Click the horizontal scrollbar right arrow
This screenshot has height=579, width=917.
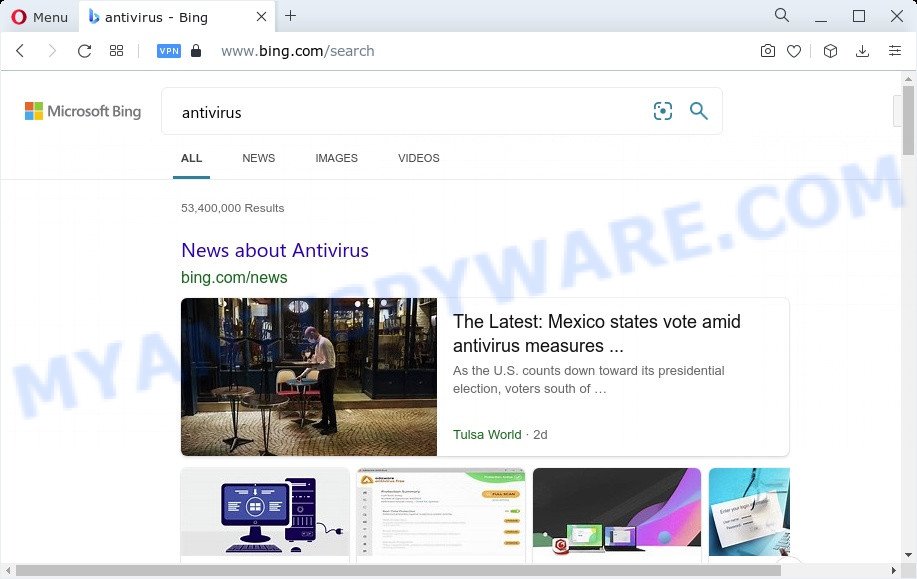tap(894, 570)
